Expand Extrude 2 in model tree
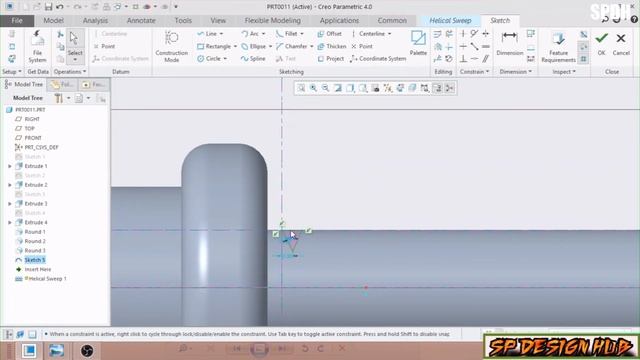Viewport: 640px width, 360px height. click(10, 185)
